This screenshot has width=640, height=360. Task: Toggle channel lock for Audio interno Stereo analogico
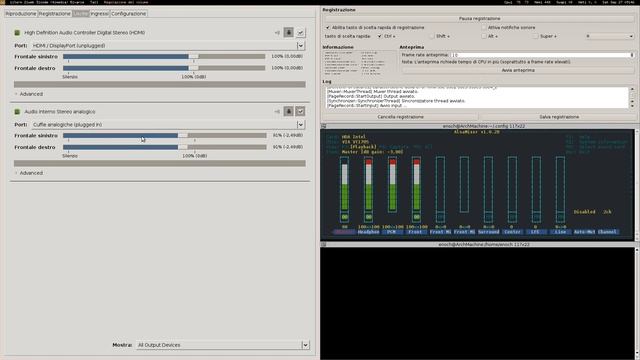tap(289, 111)
